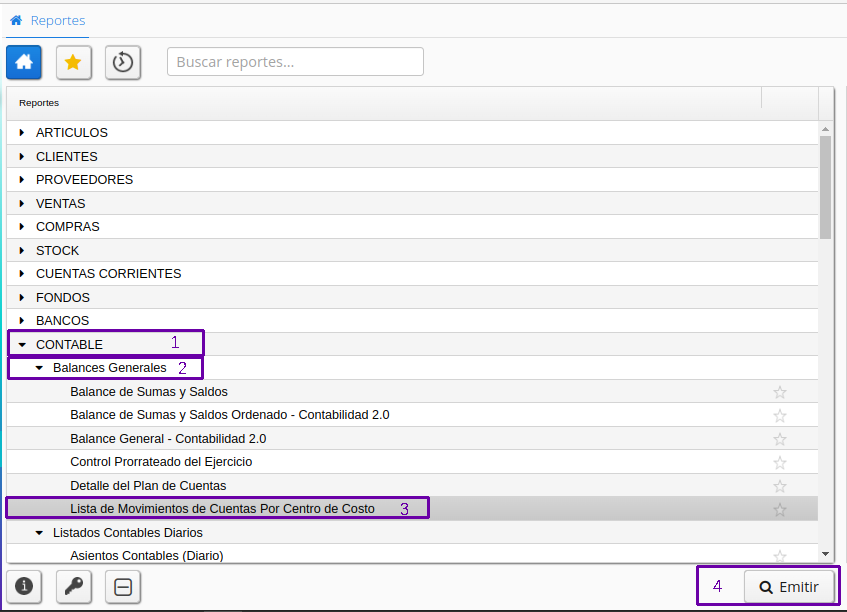Select the STOCK row
Viewport: 847px width, 612px height.
412,250
